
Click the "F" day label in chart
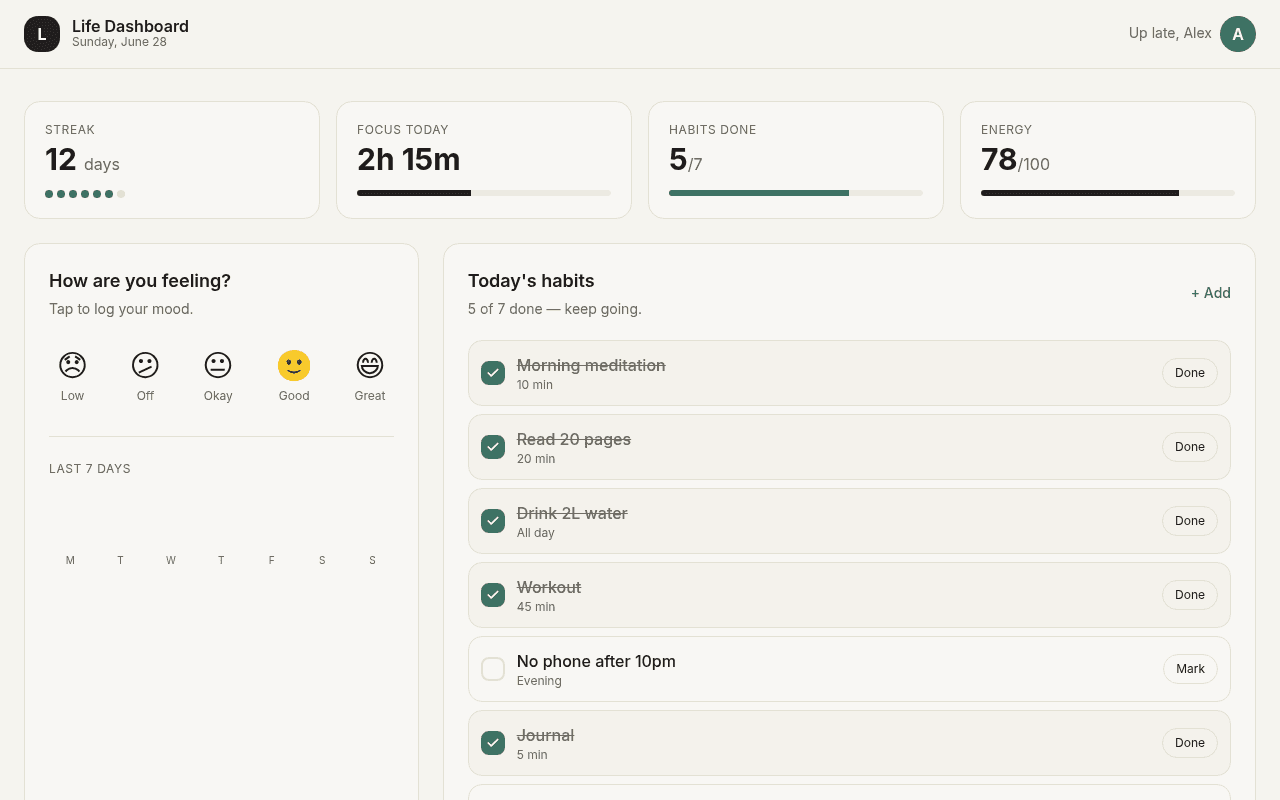[271, 561]
